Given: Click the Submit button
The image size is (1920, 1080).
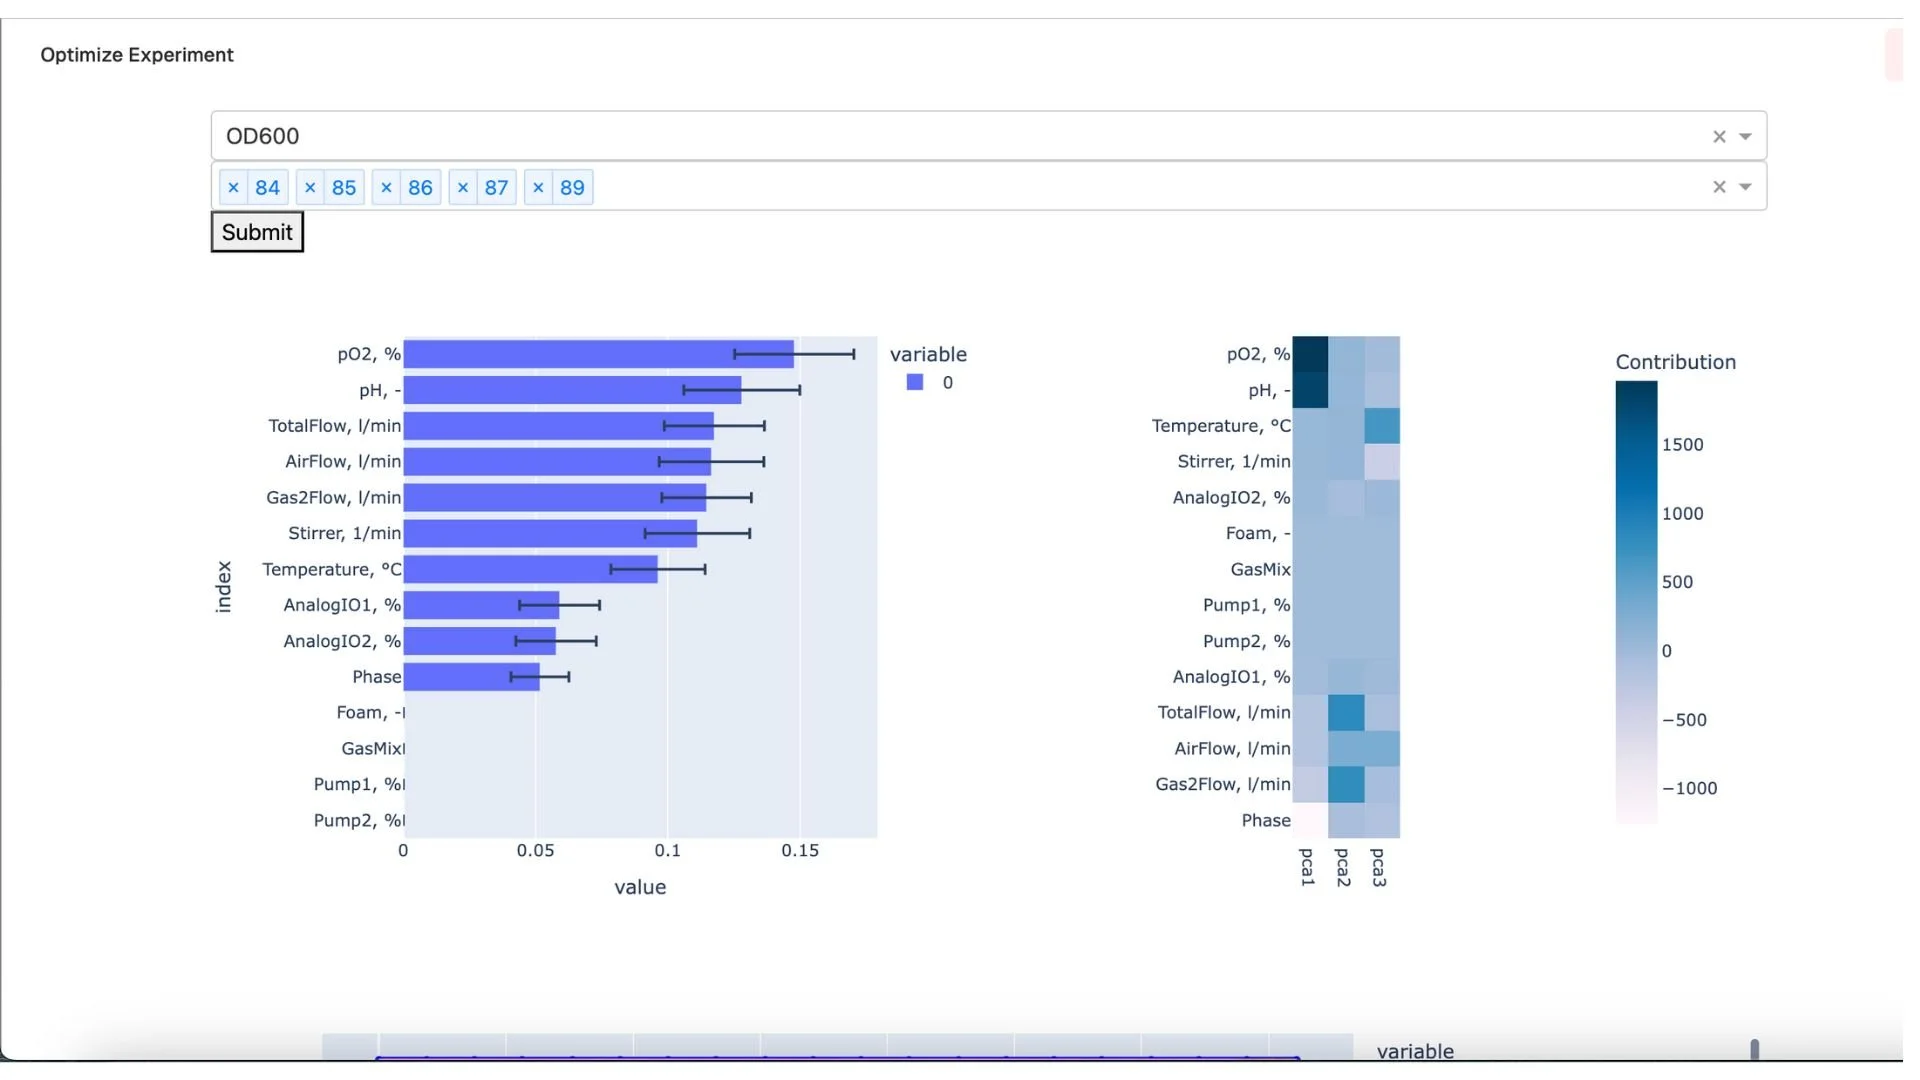Looking at the screenshot, I should (x=257, y=232).
